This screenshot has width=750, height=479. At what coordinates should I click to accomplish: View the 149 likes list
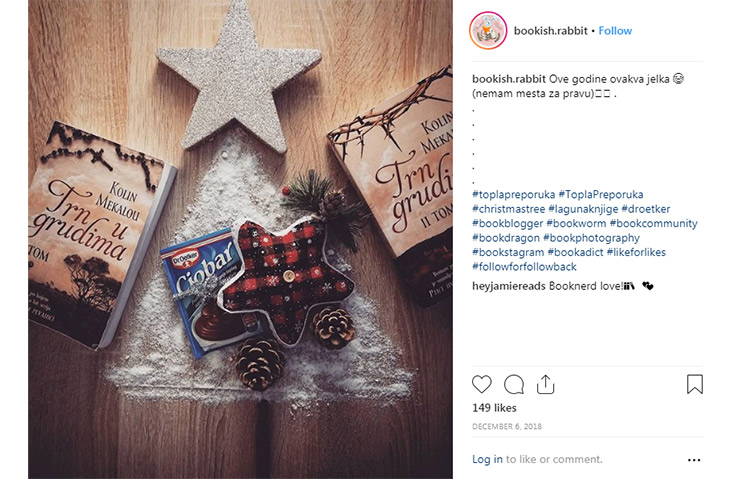click(494, 408)
